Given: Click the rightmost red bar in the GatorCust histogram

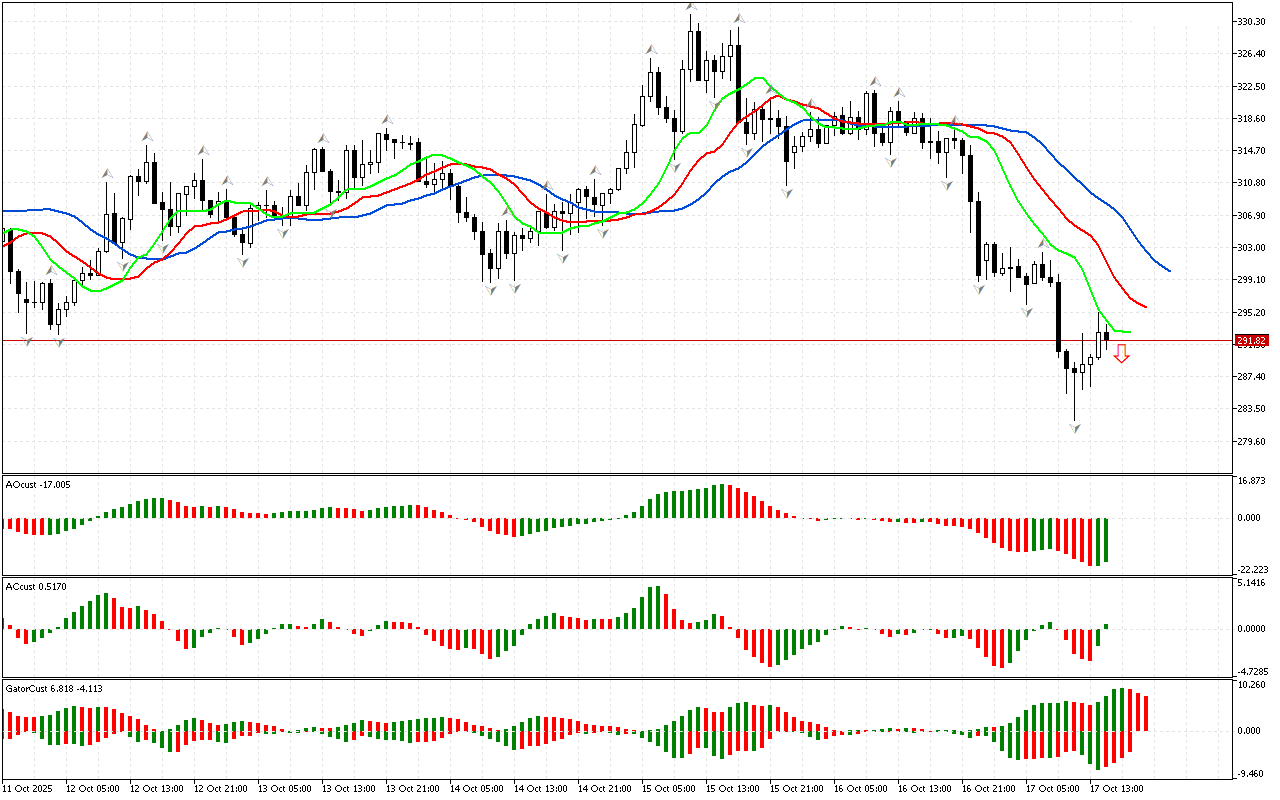Looking at the screenshot, I should pos(1146,712).
